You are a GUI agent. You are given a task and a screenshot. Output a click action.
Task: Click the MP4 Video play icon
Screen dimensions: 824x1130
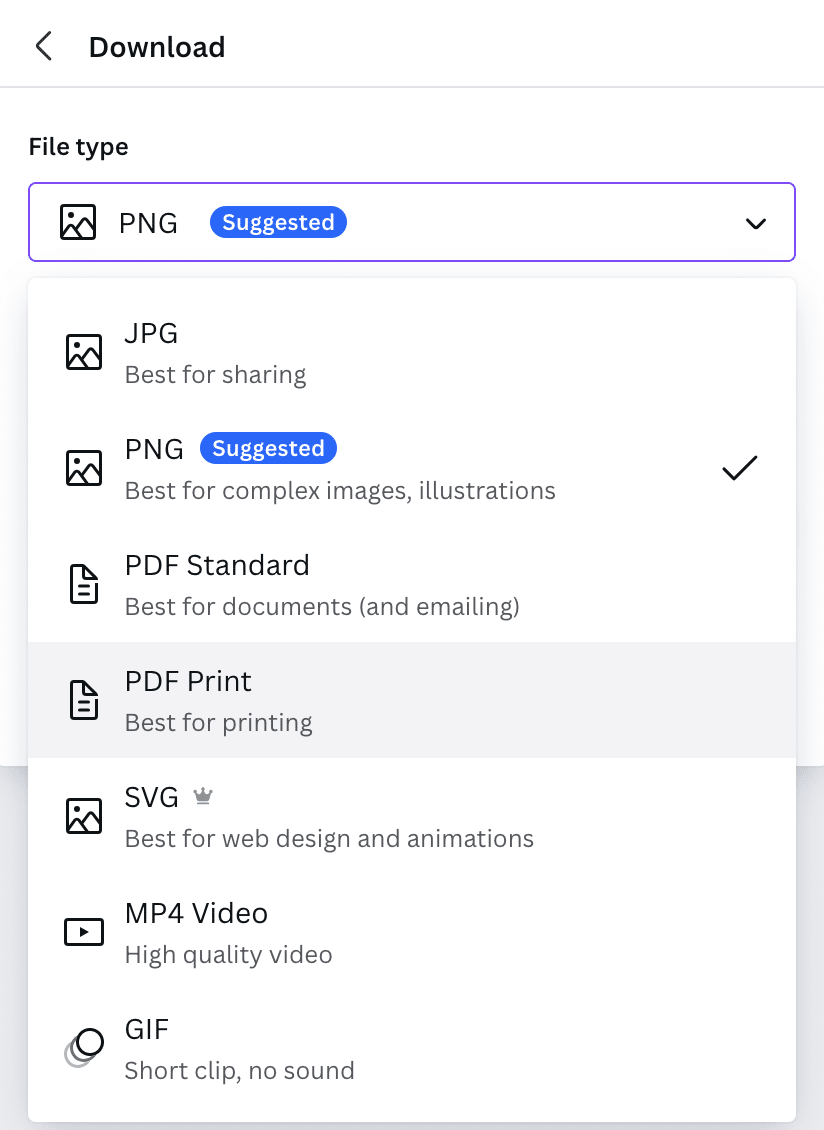tap(84, 932)
